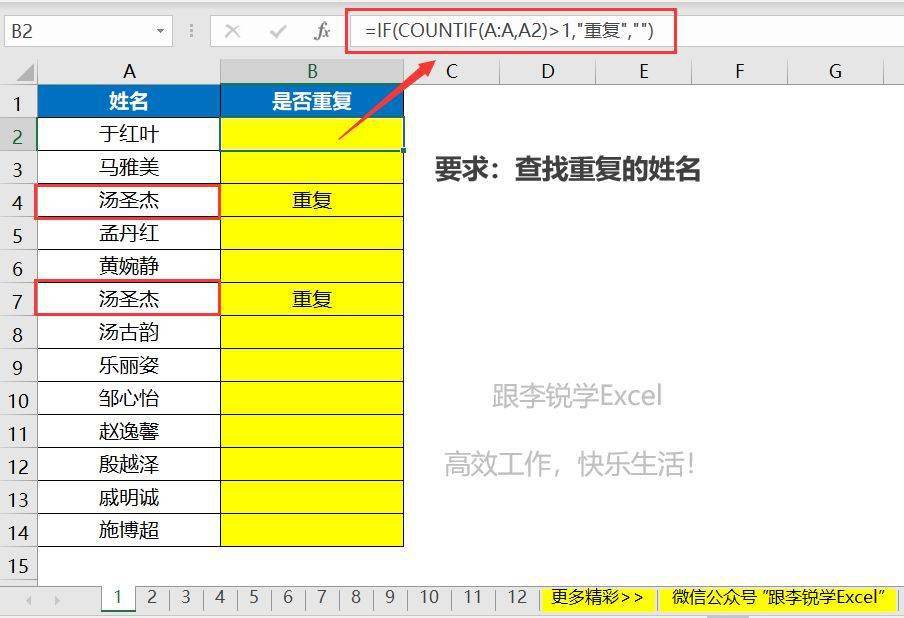Switch to sheet tab 1
The width and height of the screenshot is (904, 618).
[x=118, y=597]
